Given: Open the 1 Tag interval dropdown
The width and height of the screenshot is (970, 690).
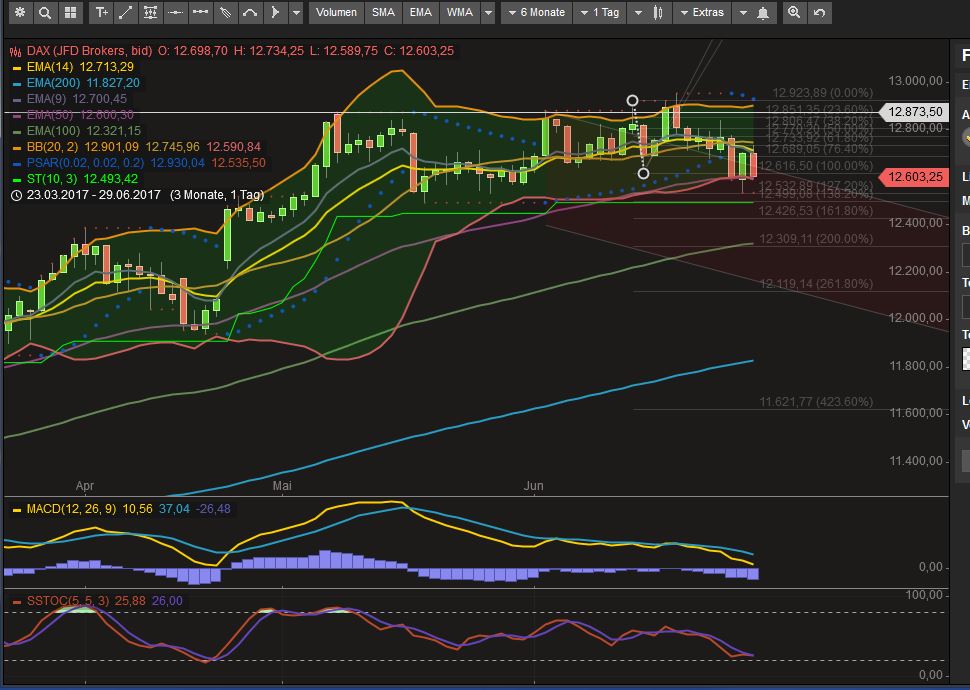Looking at the screenshot, I should 604,13.
